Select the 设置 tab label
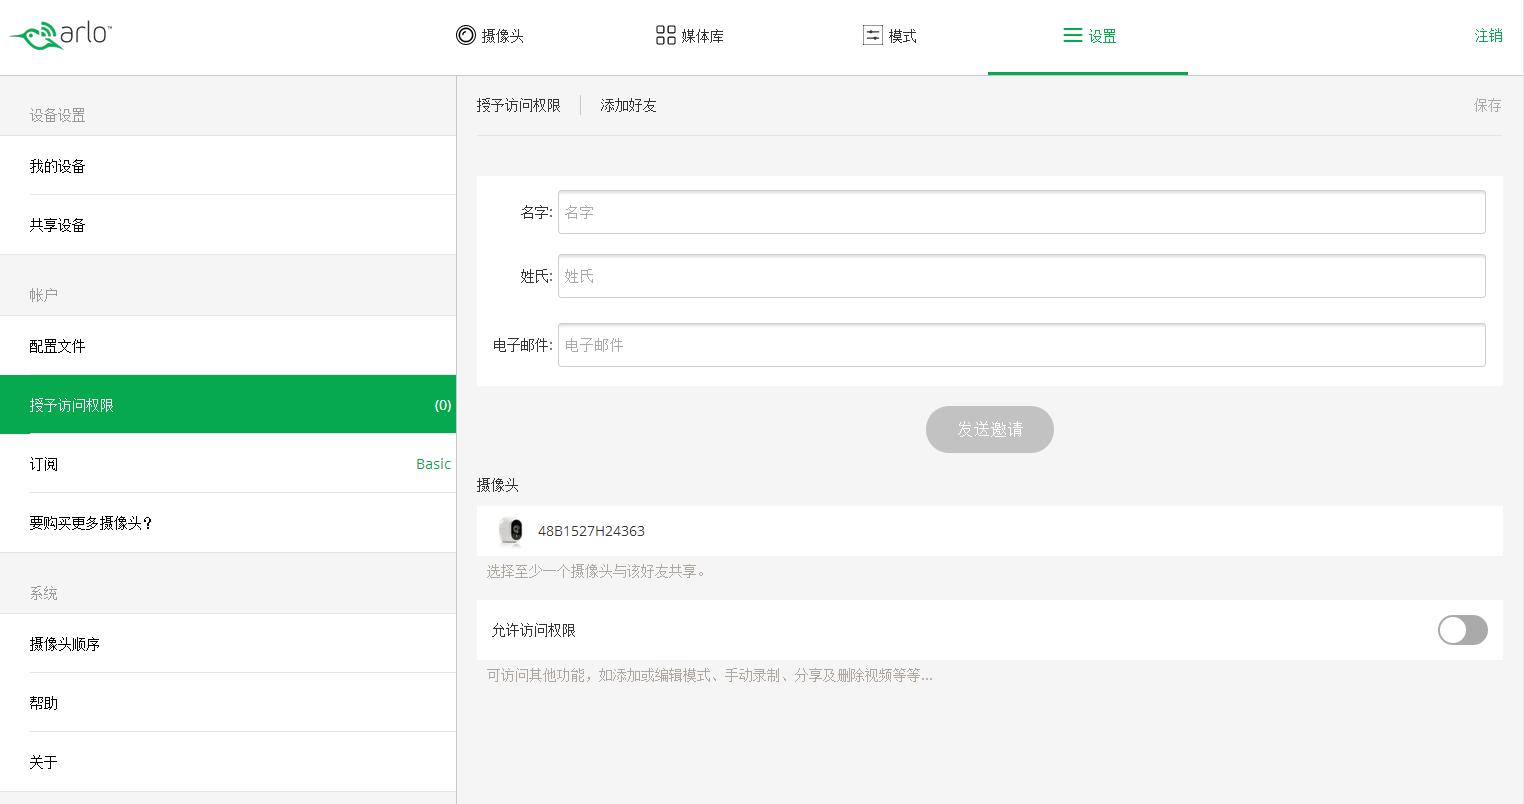Screen dimensions: 1524x804 pos(1103,36)
